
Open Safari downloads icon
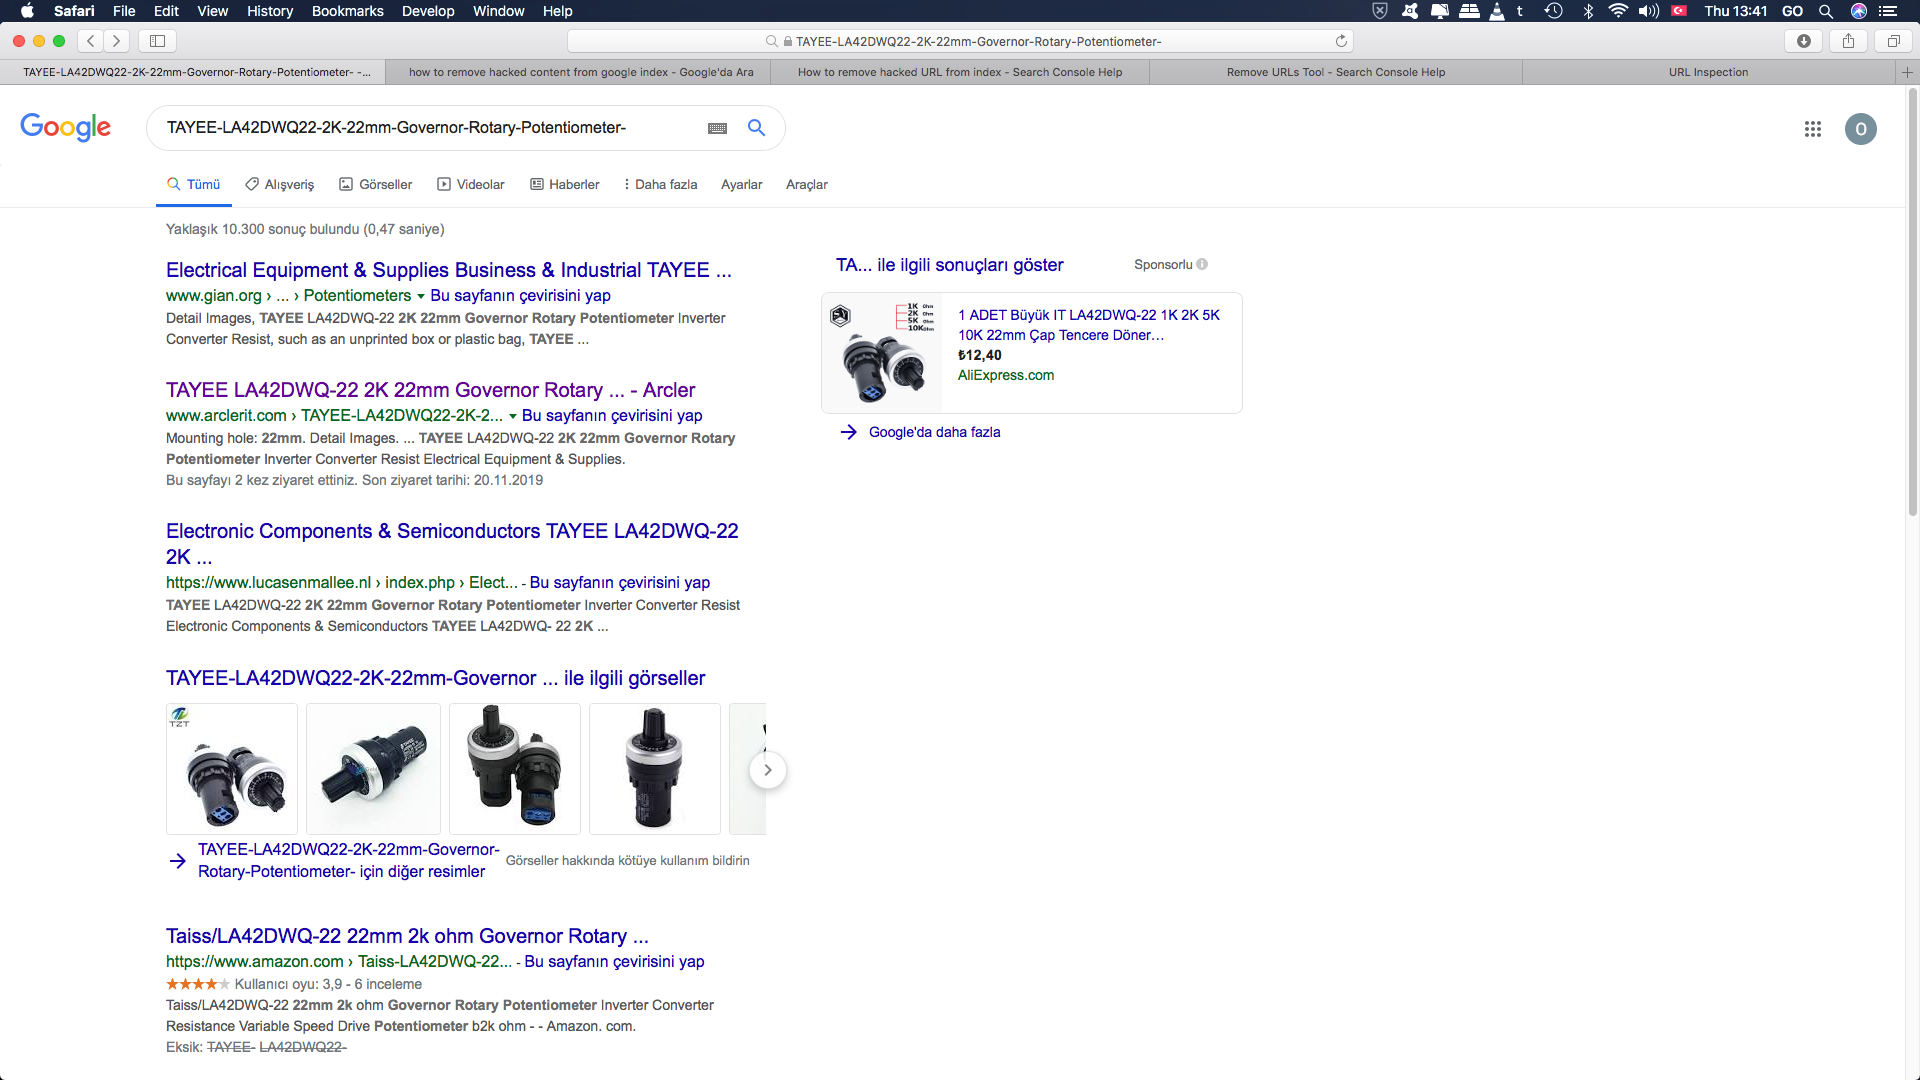[1803, 41]
